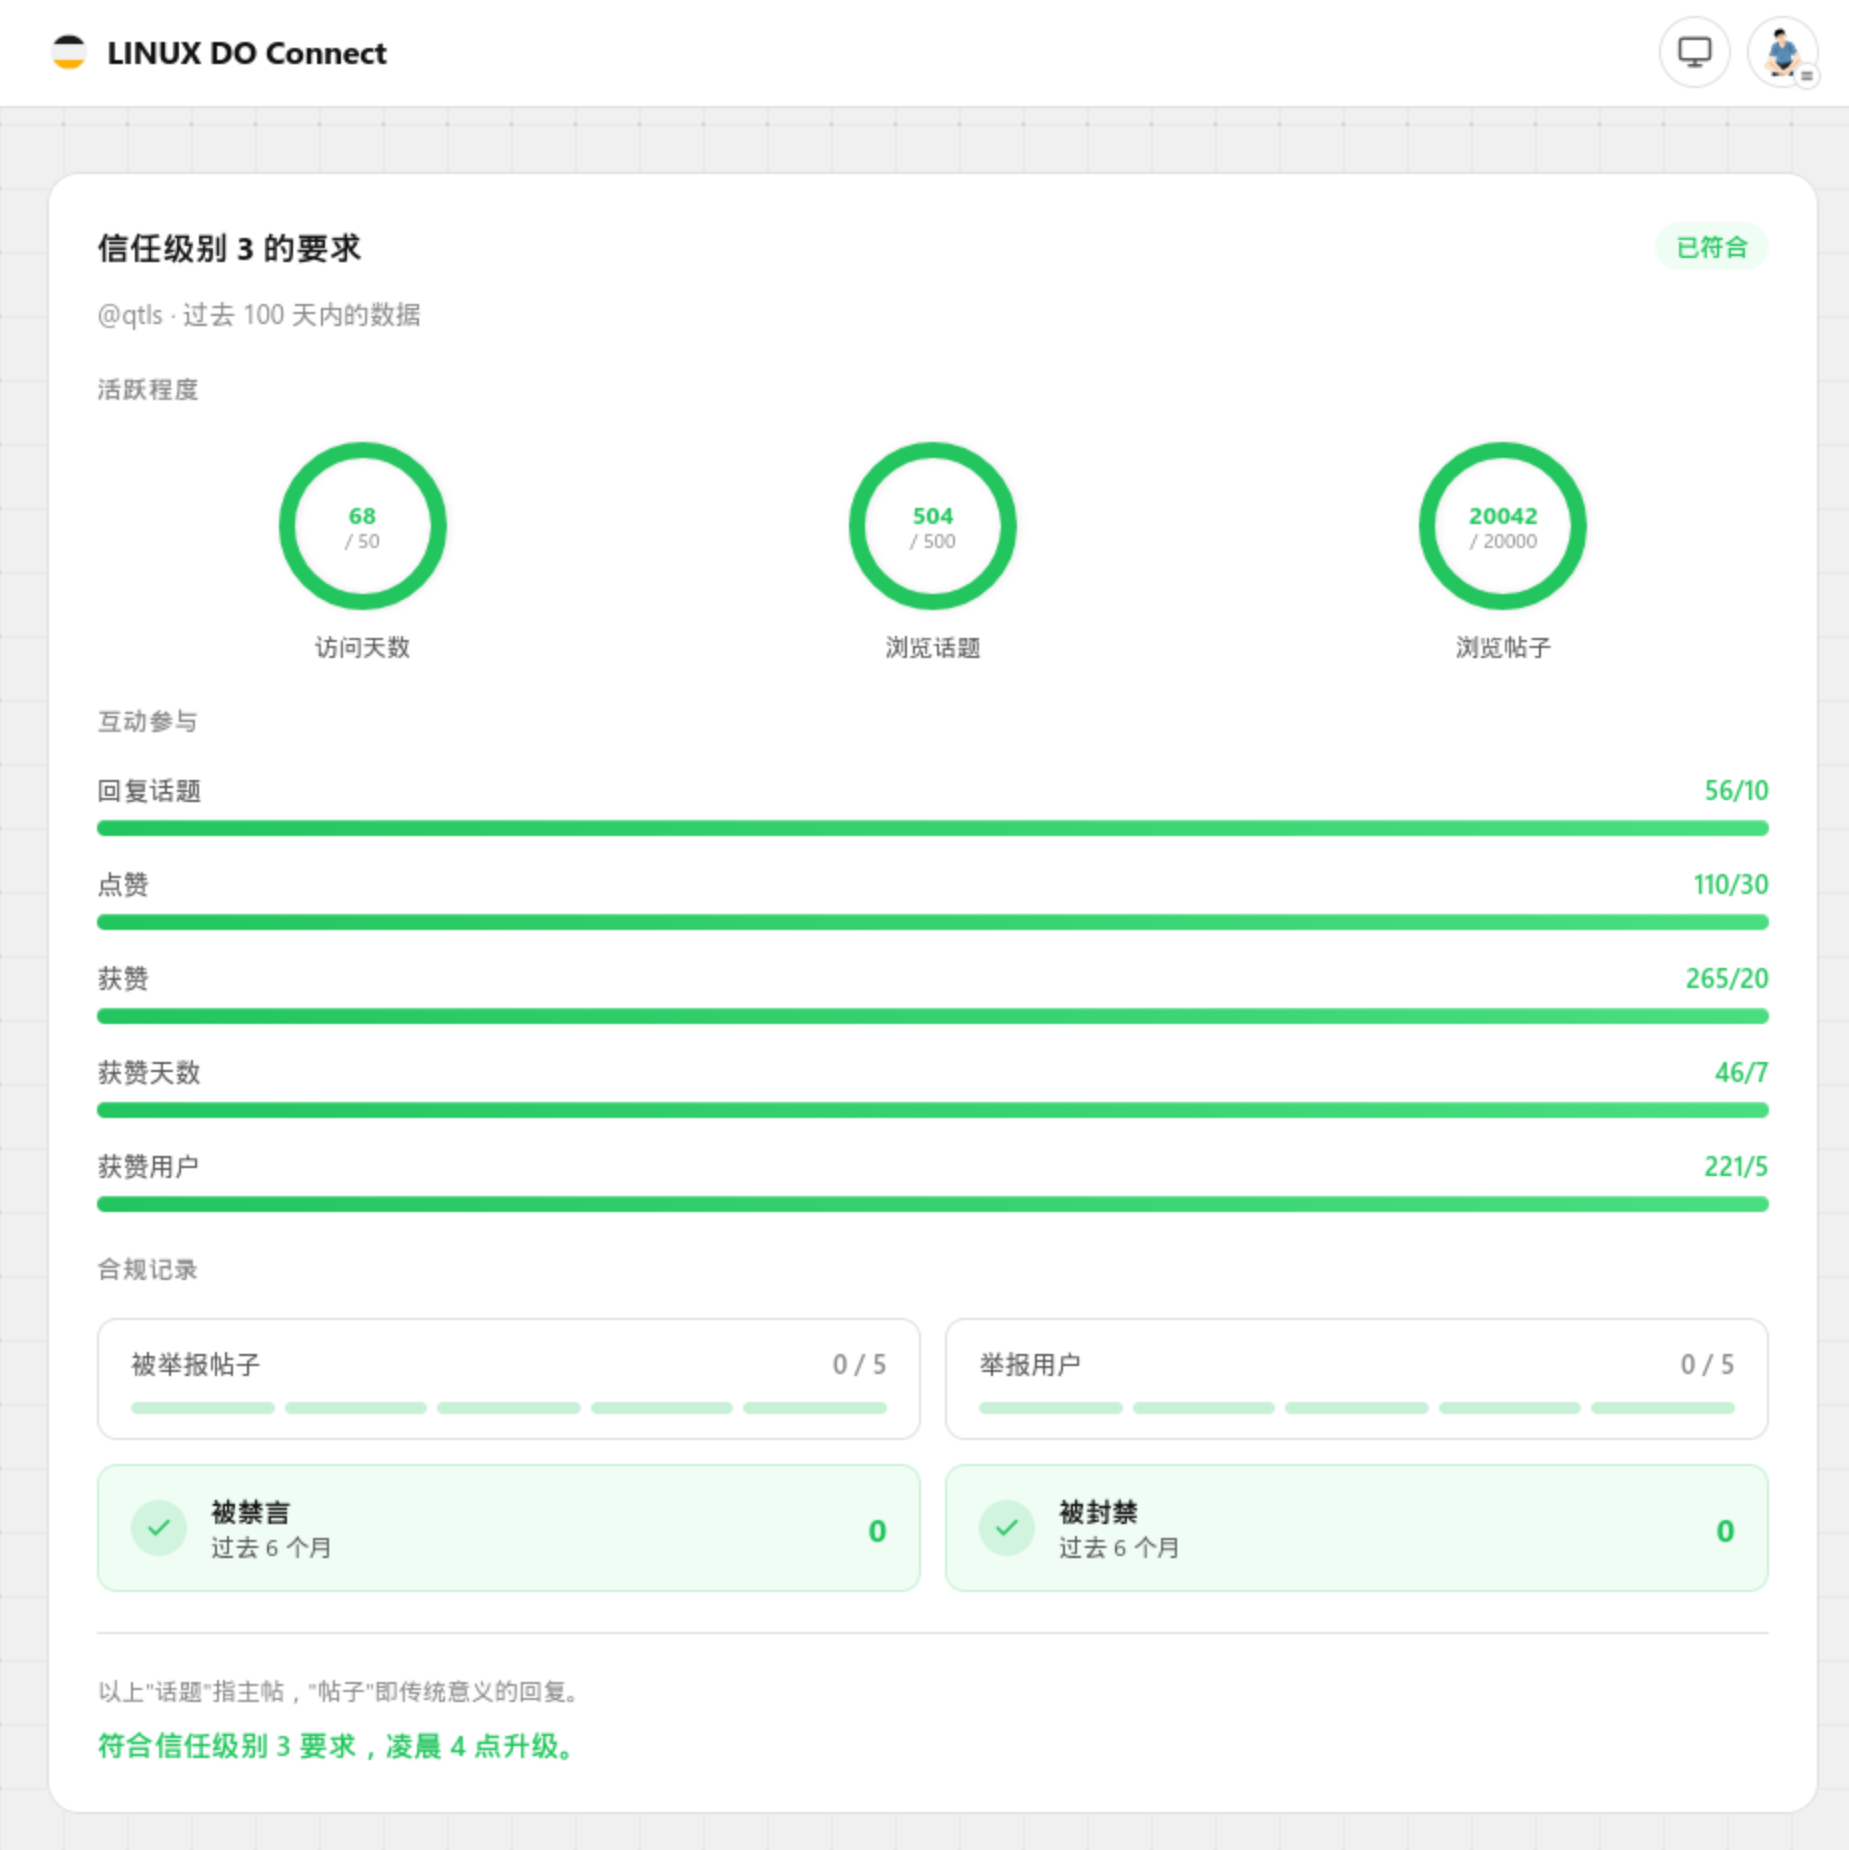Click the green 符合信任级别 3 要求 message
This screenshot has width=1849, height=1850.
tap(337, 1746)
